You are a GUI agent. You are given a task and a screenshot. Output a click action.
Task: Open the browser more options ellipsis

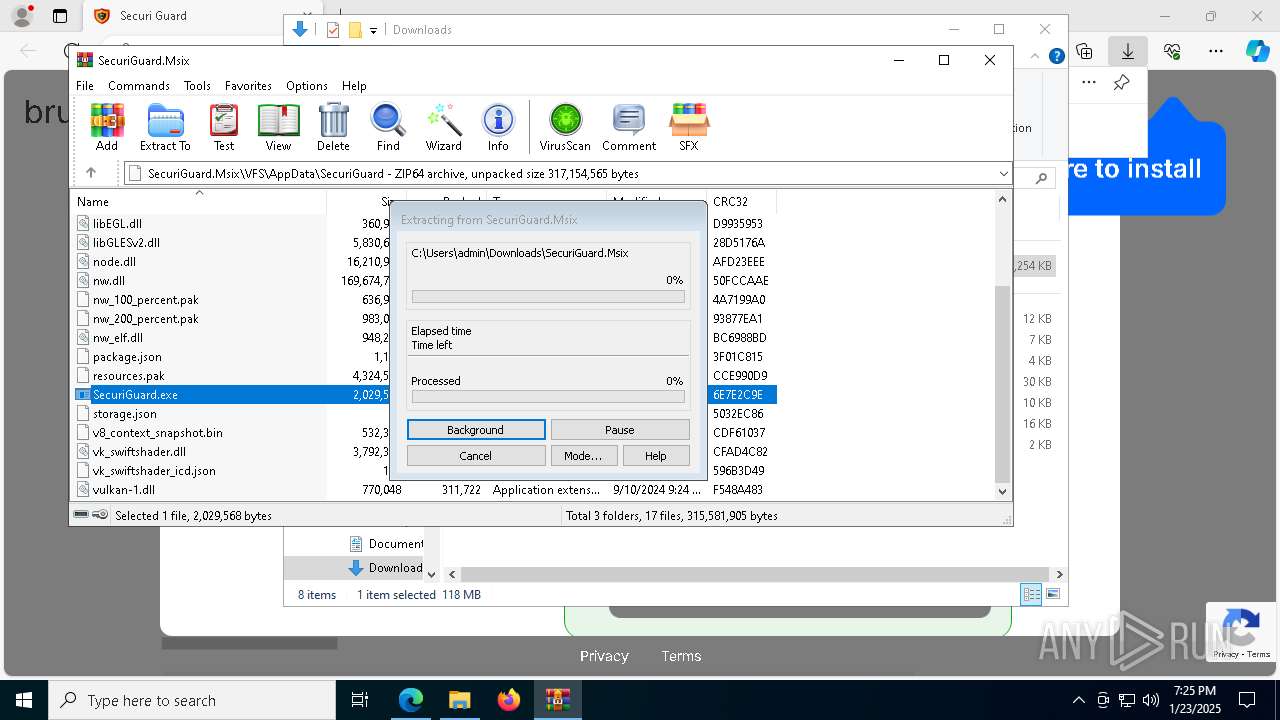coord(1216,50)
